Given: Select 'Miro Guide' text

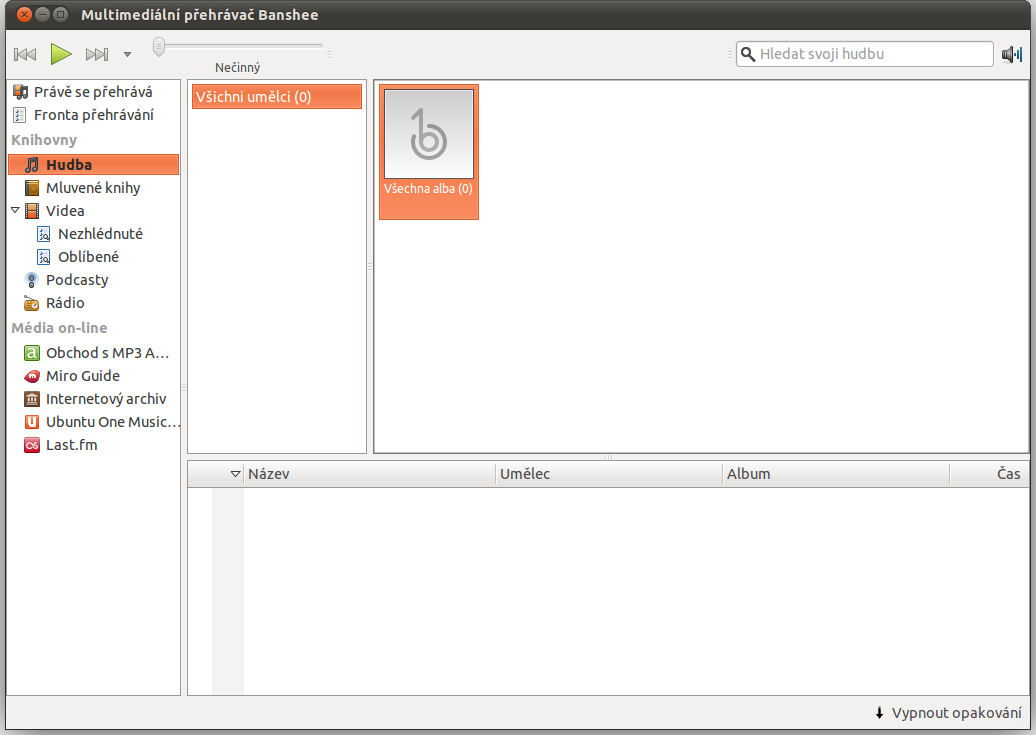Looking at the screenshot, I should tap(83, 376).
